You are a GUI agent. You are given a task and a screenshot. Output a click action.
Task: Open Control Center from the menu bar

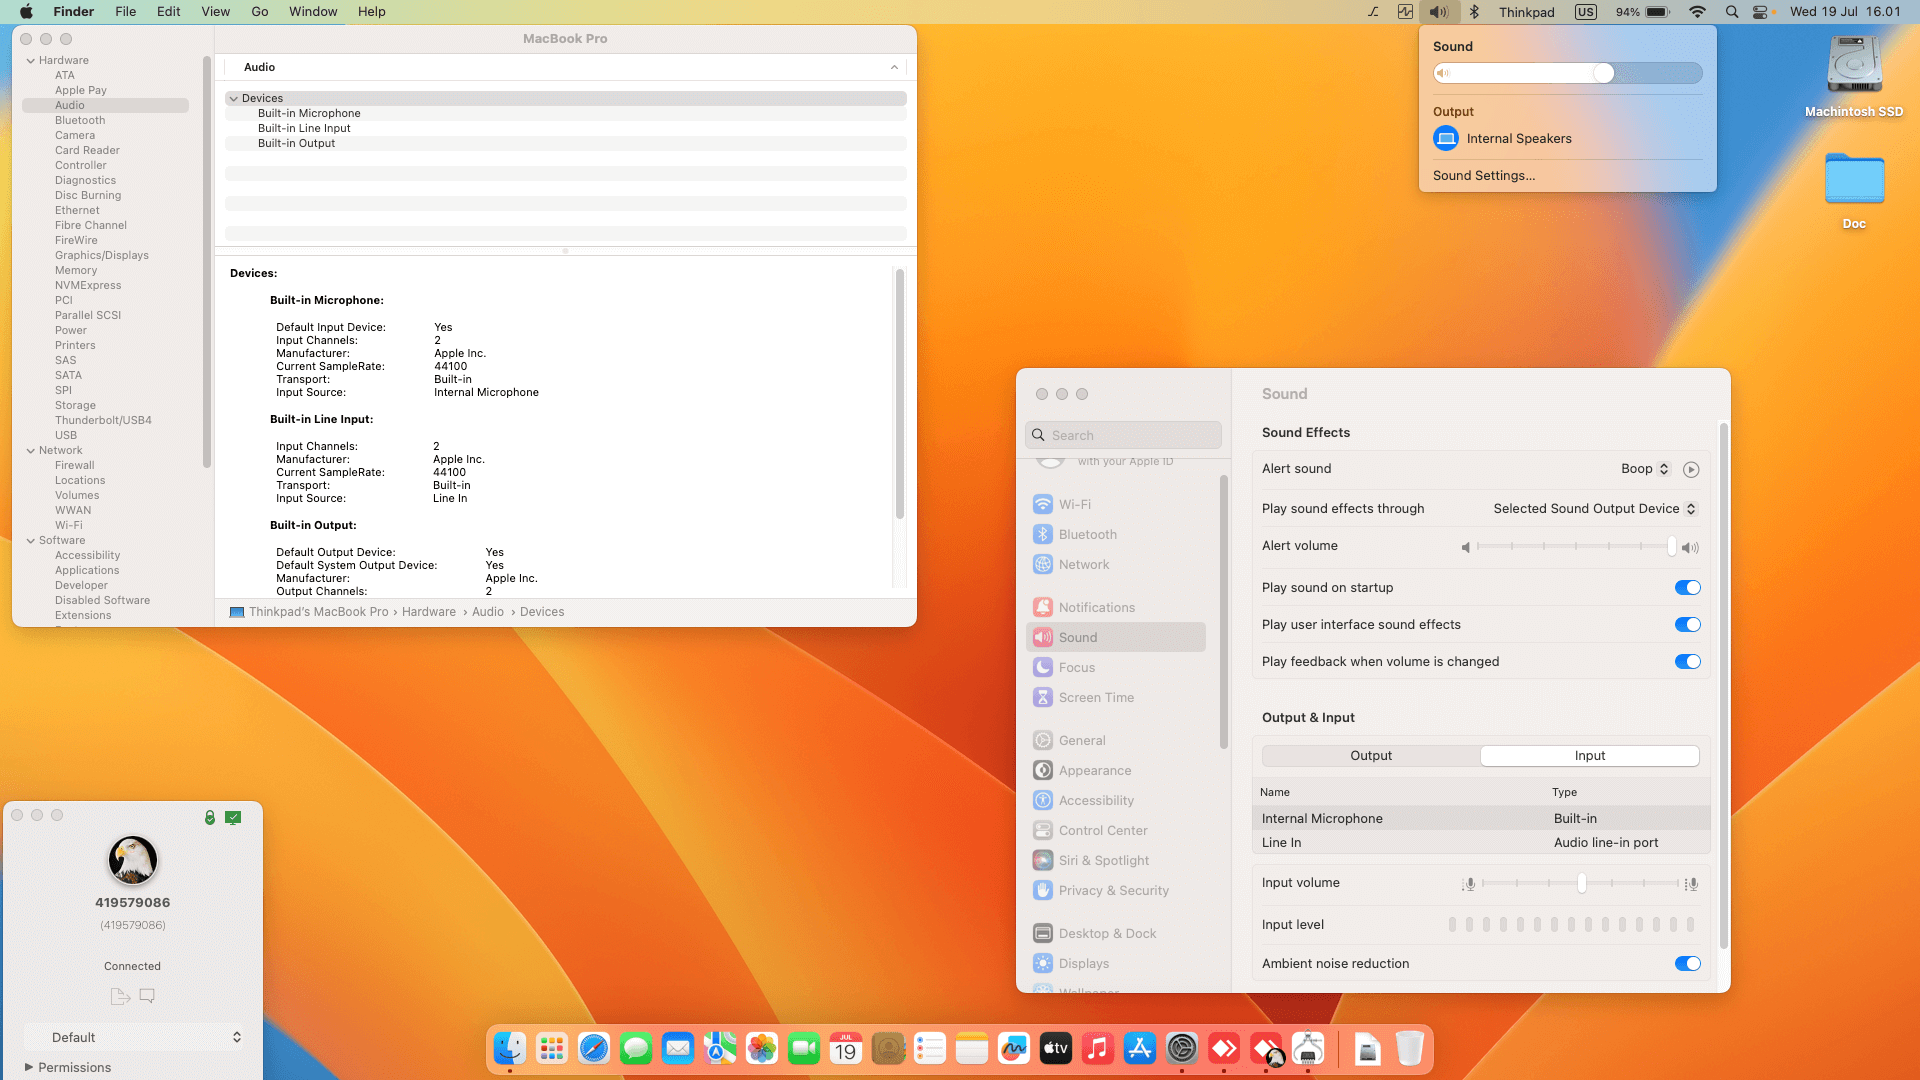tap(1760, 12)
